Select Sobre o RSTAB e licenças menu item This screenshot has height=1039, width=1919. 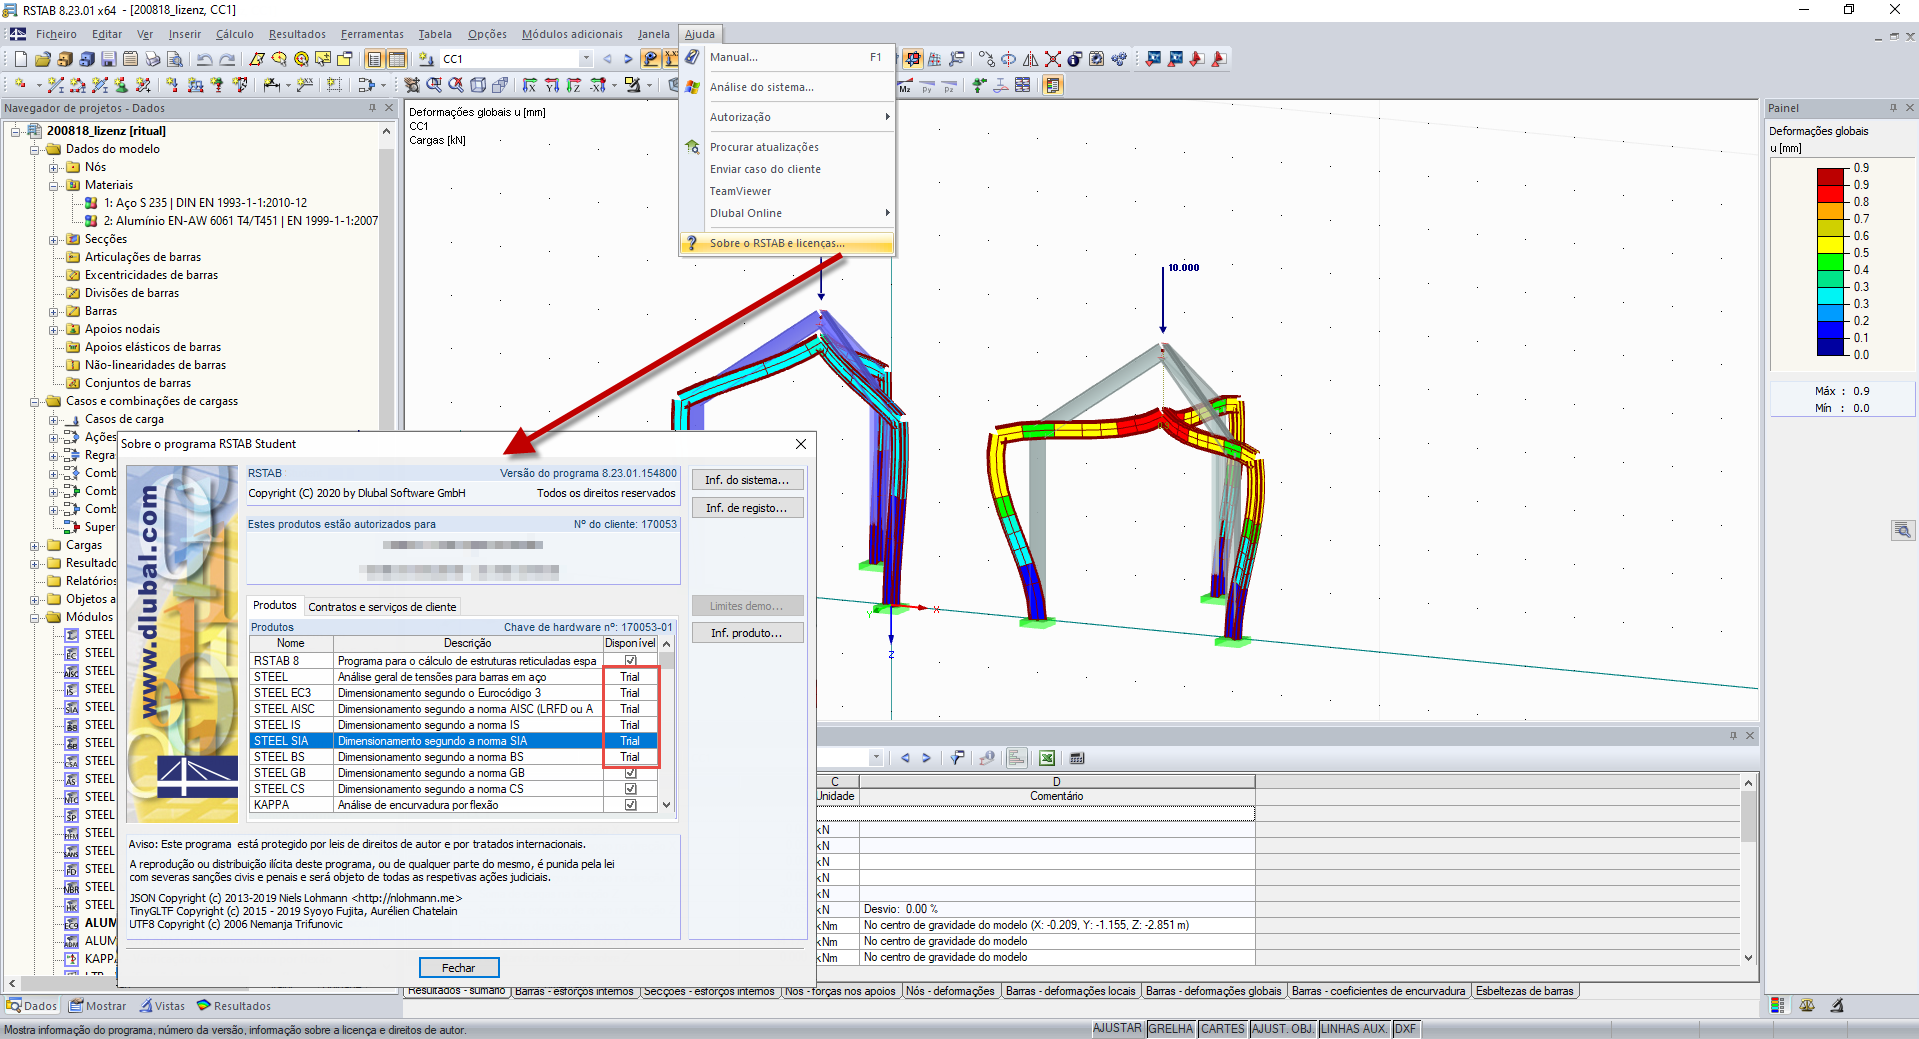point(787,243)
